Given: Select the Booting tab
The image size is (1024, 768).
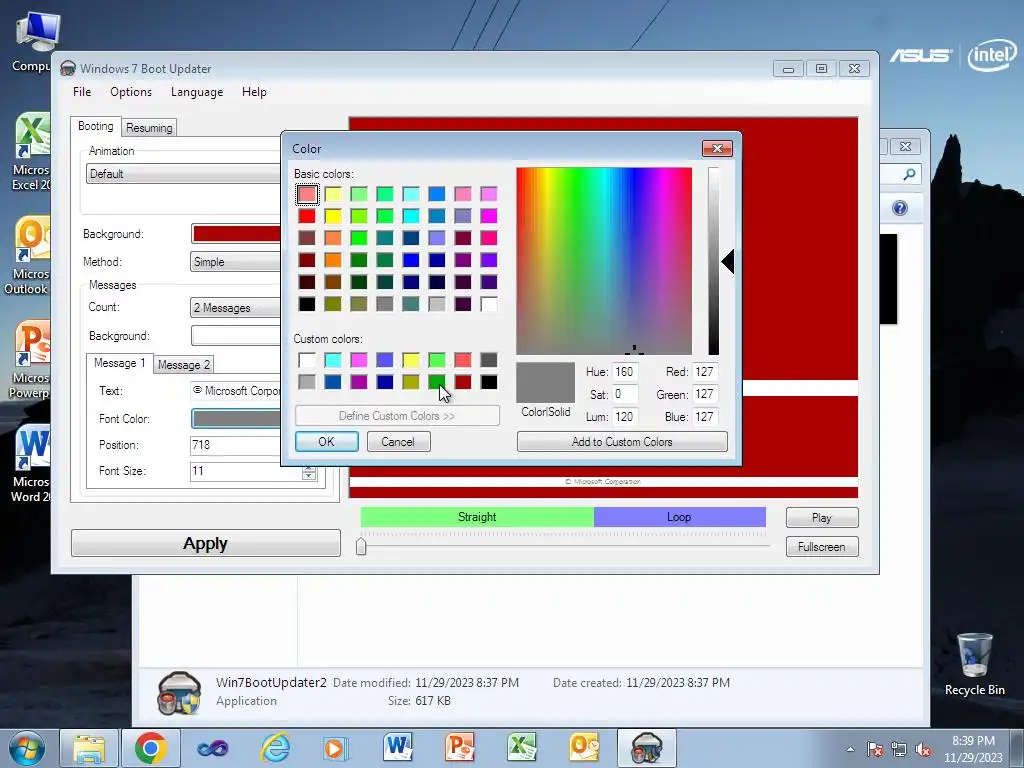Looking at the screenshot, I should point(95,126).
